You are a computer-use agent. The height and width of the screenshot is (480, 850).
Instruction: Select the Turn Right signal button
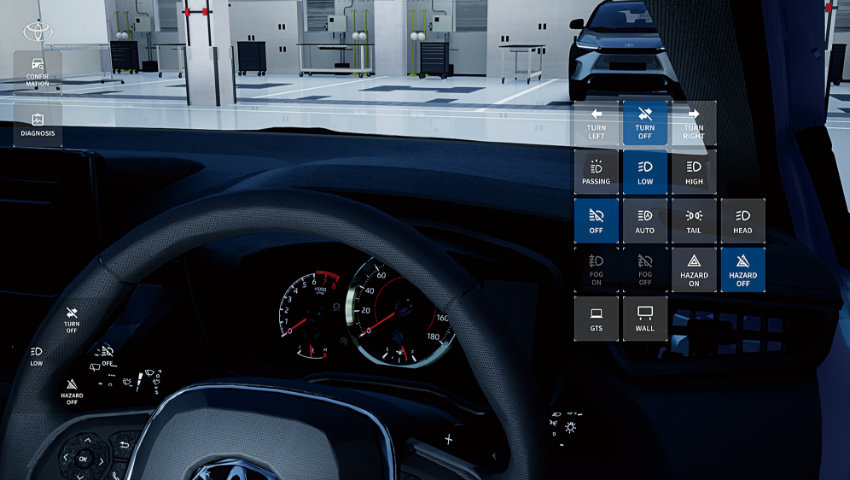694,122
